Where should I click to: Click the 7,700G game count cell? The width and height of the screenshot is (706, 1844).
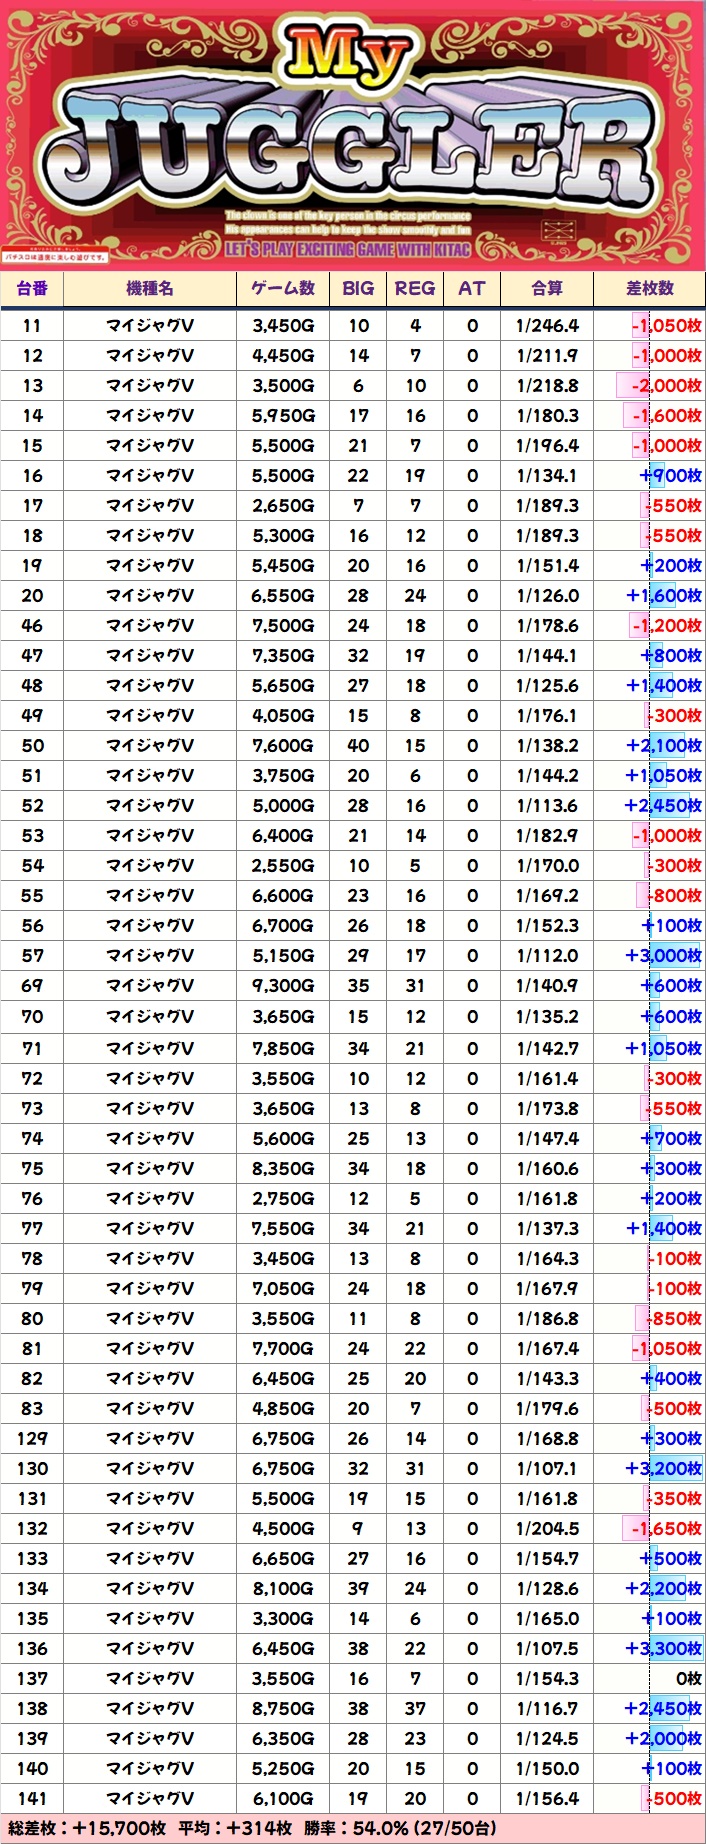point(283,1349)
